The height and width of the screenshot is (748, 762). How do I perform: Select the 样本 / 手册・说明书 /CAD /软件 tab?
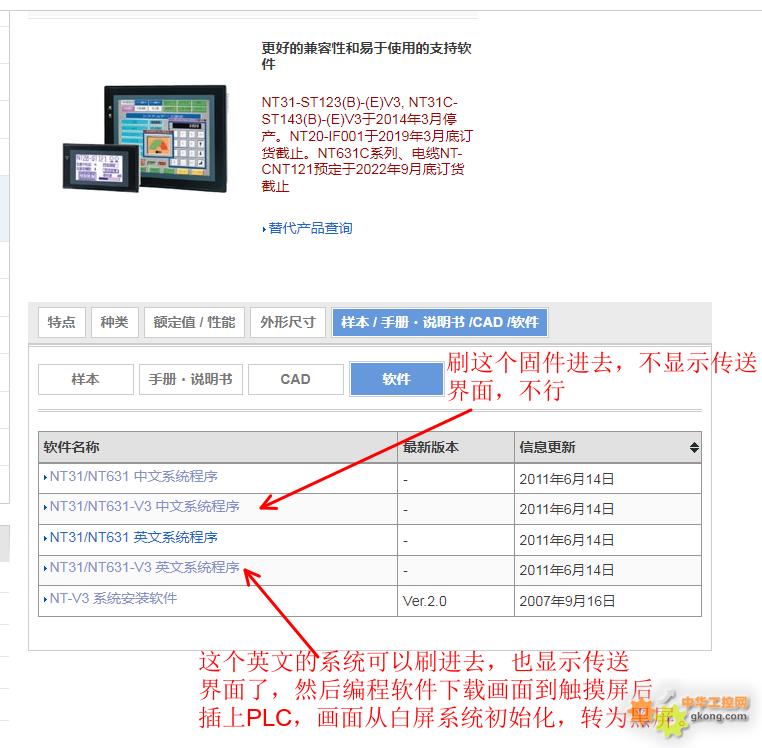pos(439,322)
